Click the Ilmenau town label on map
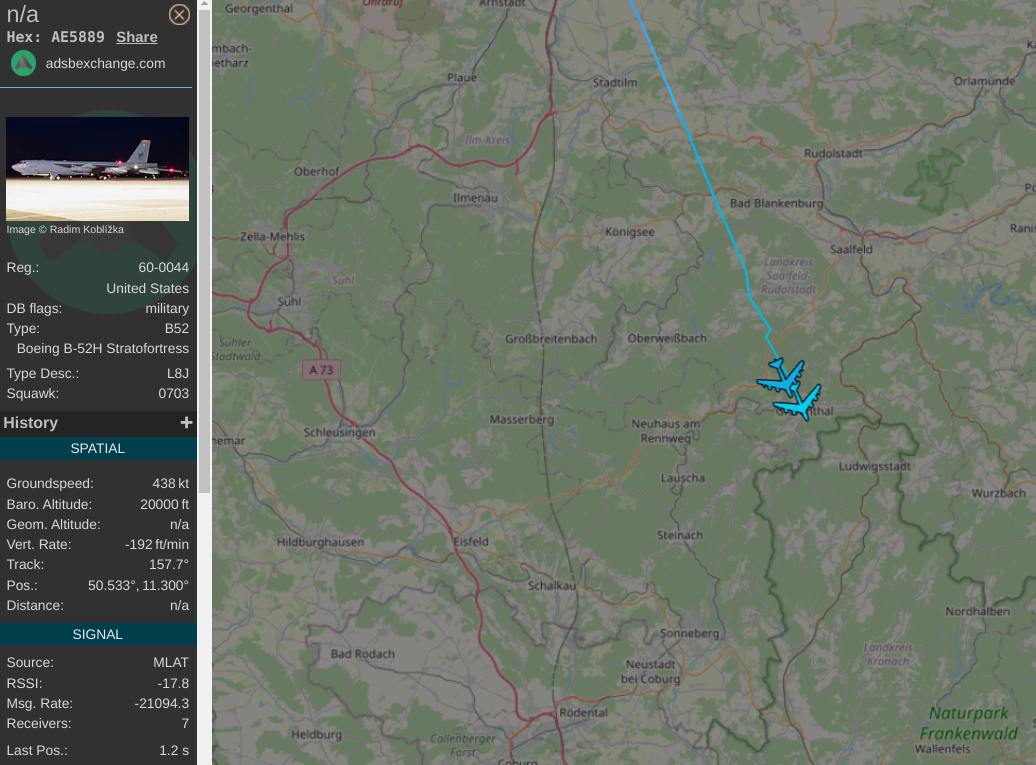 pyautogui.click(x=476, y=198)
